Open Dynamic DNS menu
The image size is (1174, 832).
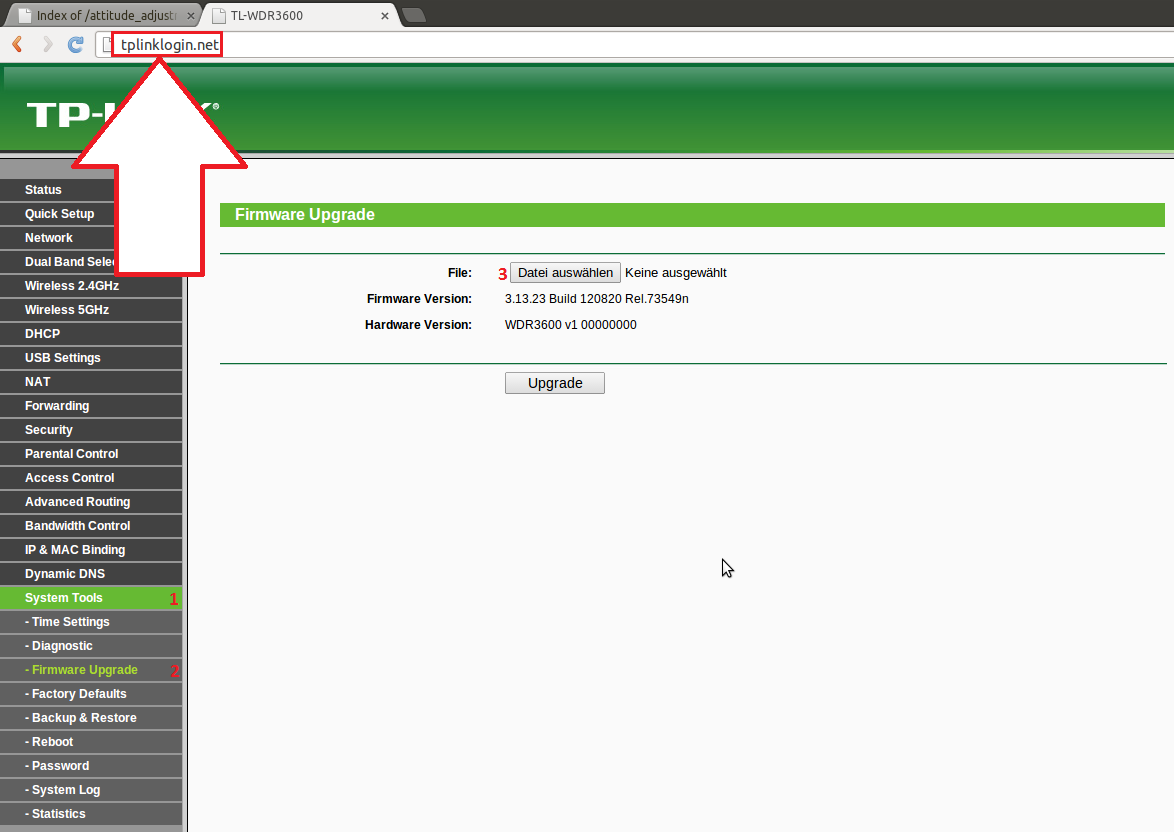point(91,574)
